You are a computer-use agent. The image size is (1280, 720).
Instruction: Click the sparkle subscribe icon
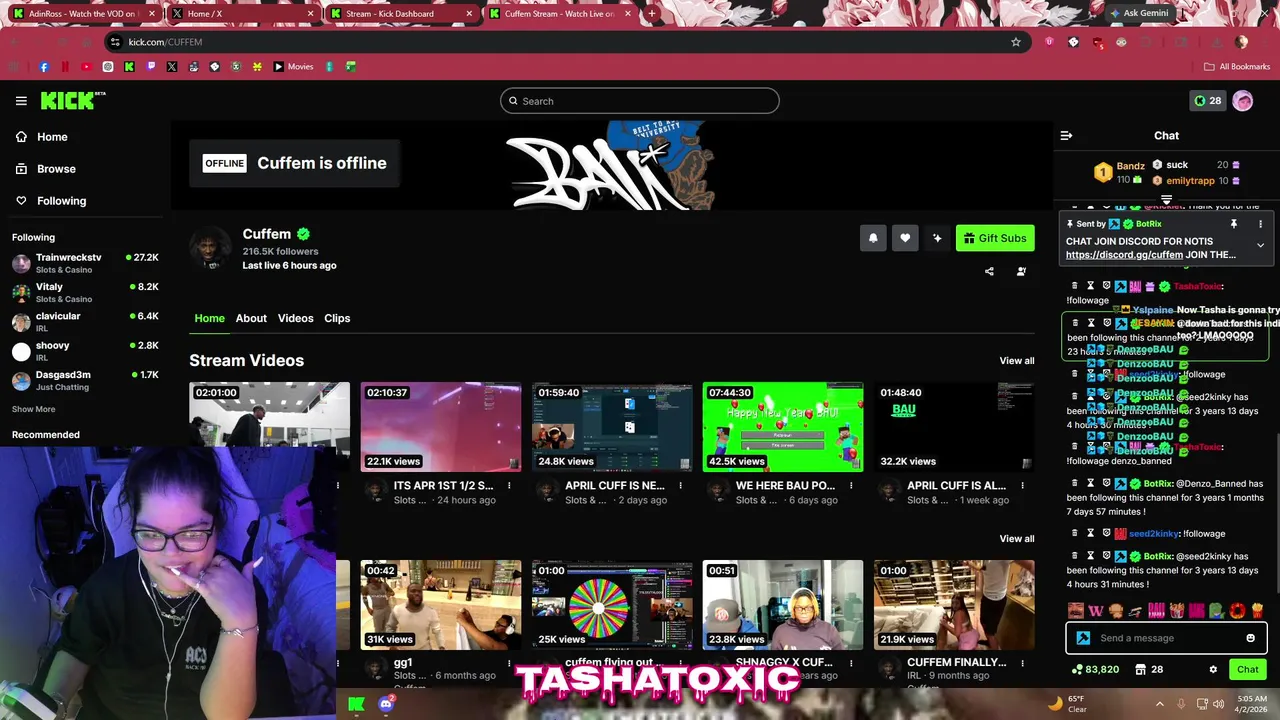click(937, 238)
